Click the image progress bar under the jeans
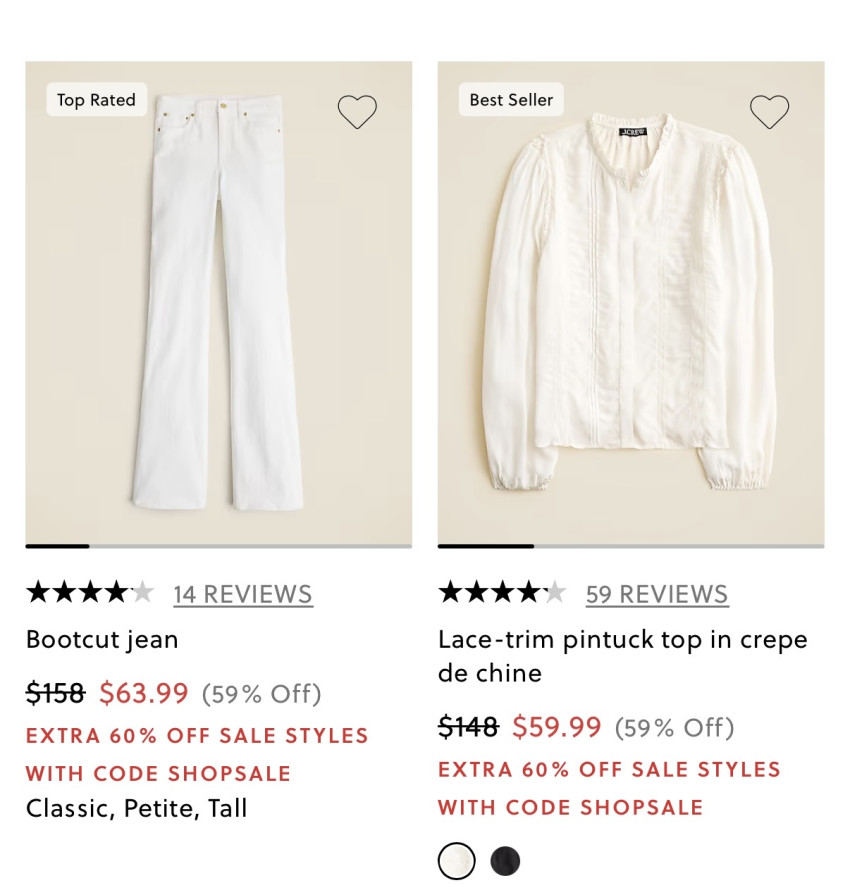The image size is (850, 890). (x=219, y=546)
